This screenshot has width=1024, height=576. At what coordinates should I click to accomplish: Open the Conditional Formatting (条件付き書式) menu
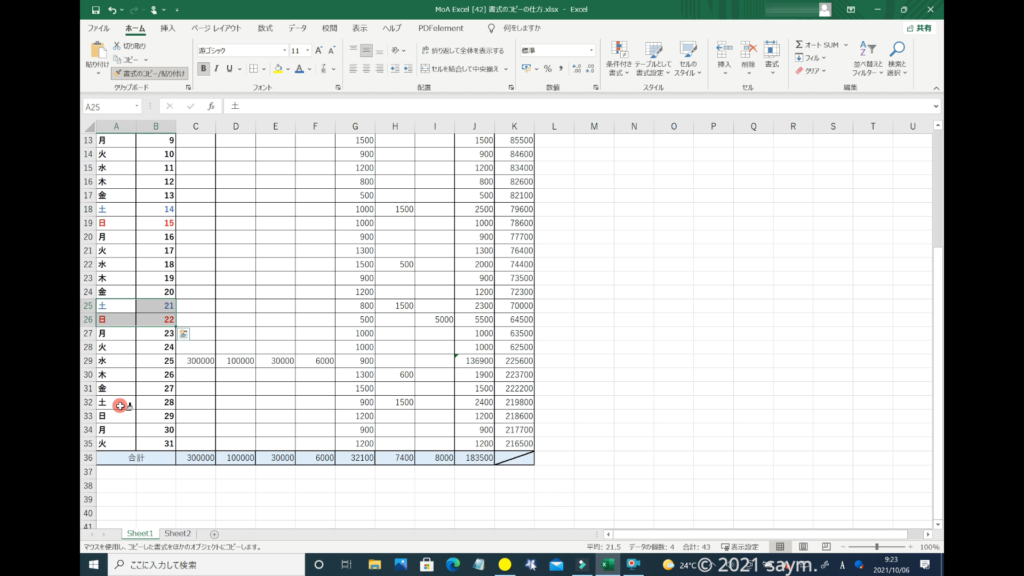pyautogui.click(x=620, y=55)
